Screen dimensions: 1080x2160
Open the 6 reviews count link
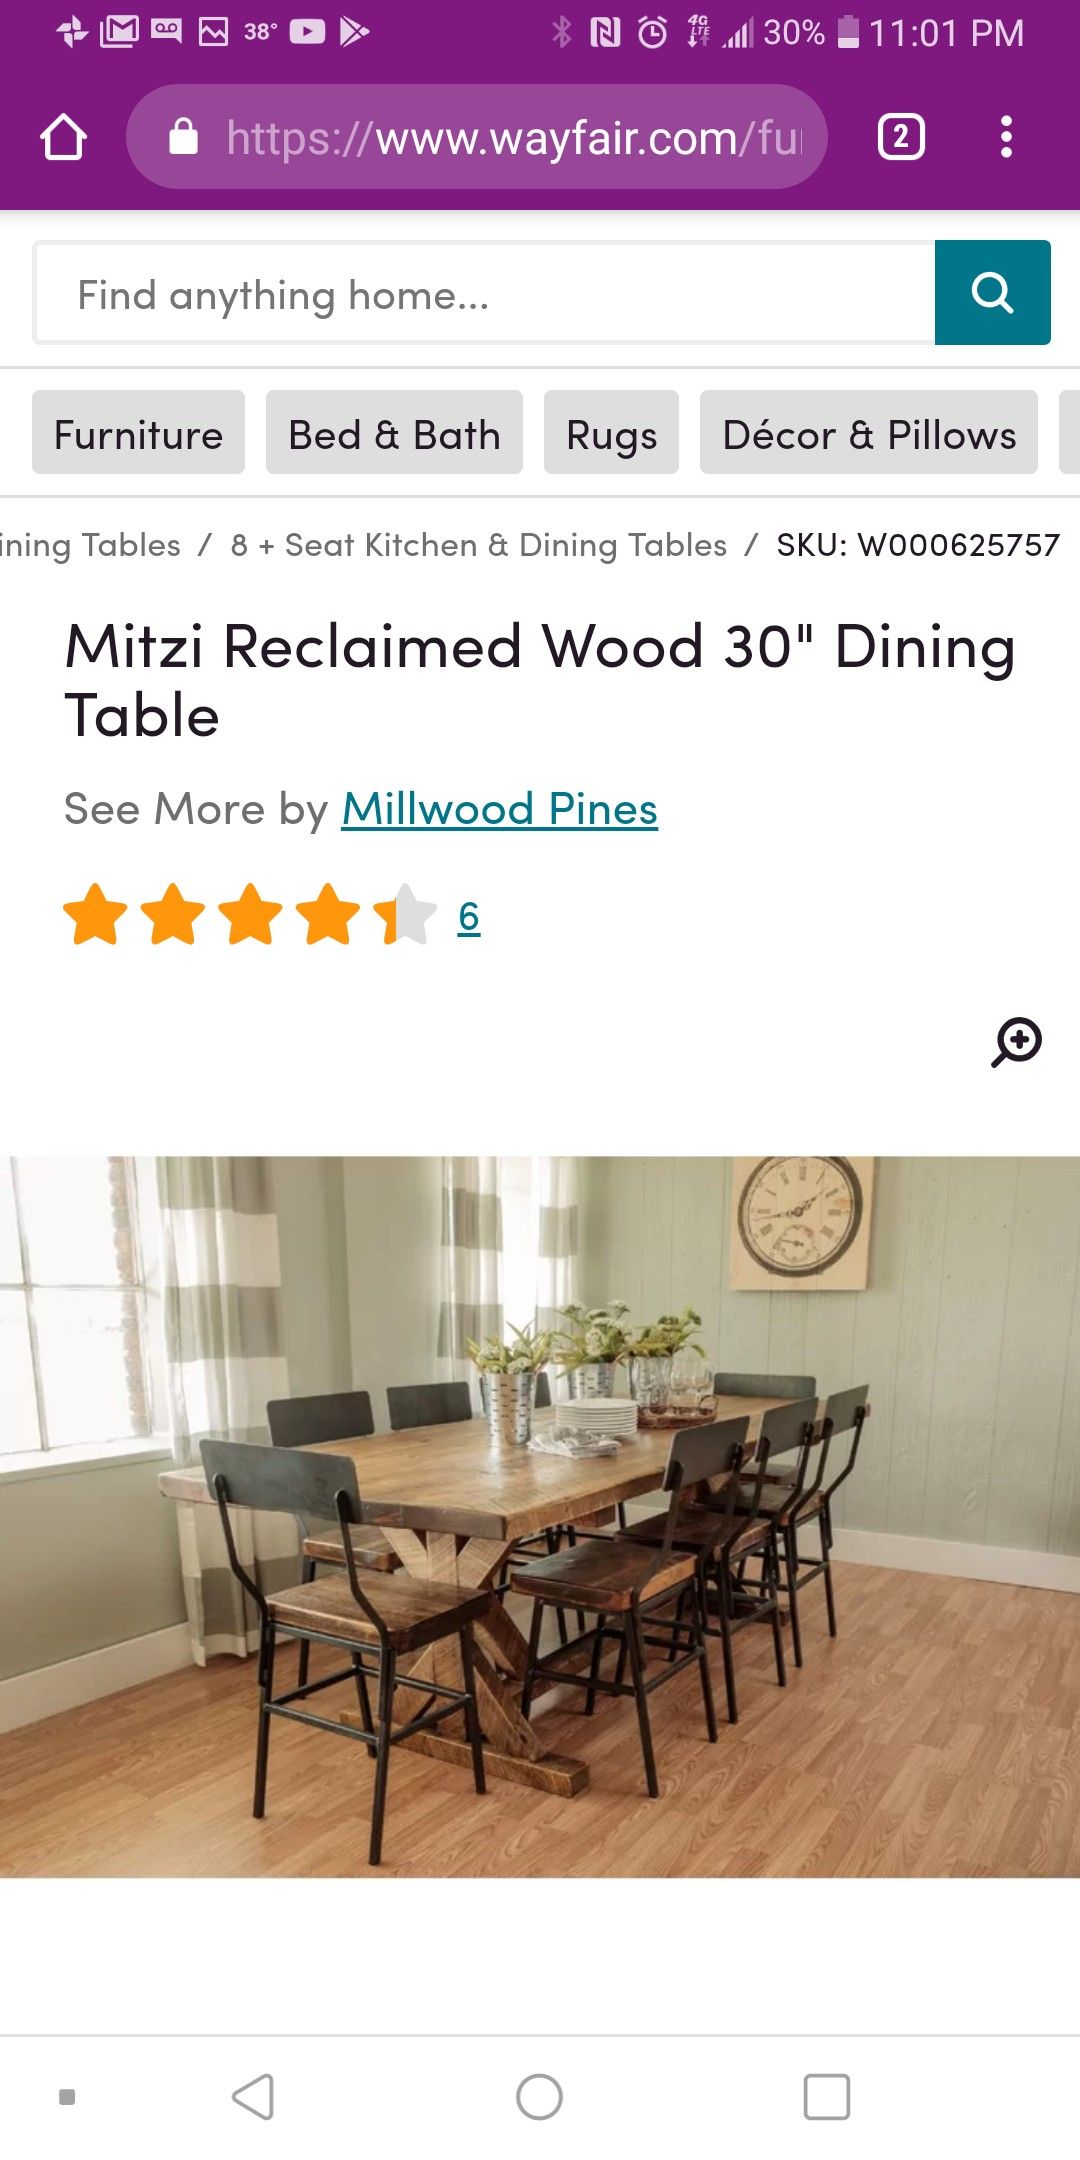469,917
